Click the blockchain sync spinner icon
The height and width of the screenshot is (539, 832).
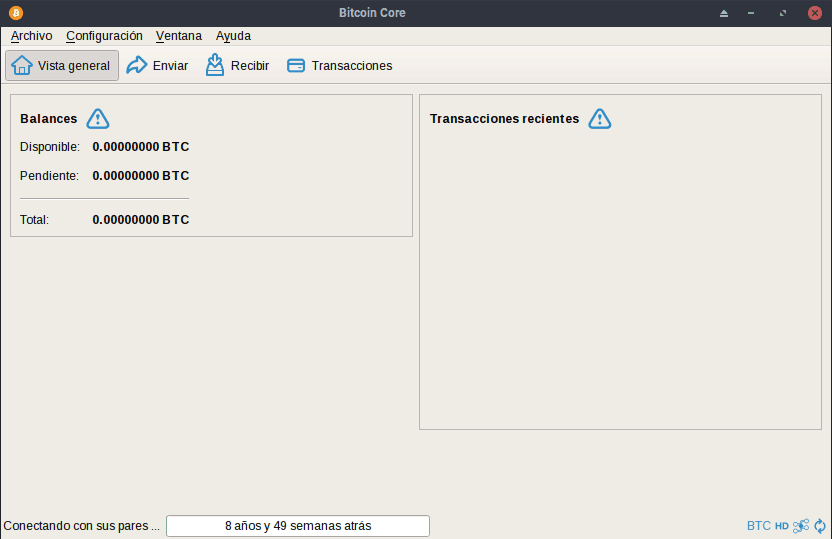(820, 526)
